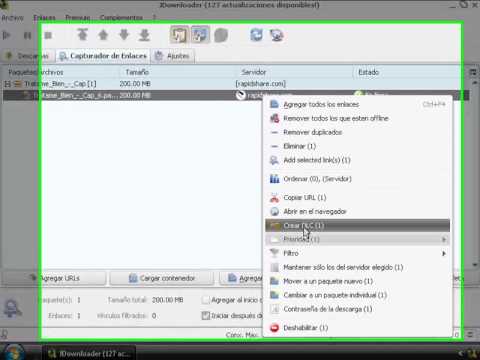Click the gray round icon beside reconnect toggle
The image size is (480, 360).
click(x=221, y=35)
